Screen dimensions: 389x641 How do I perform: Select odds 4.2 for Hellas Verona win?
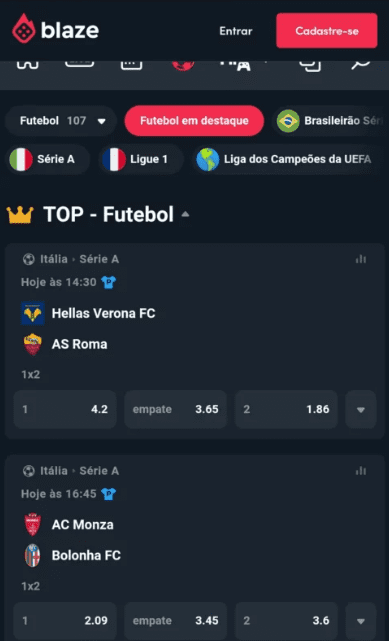65,409
